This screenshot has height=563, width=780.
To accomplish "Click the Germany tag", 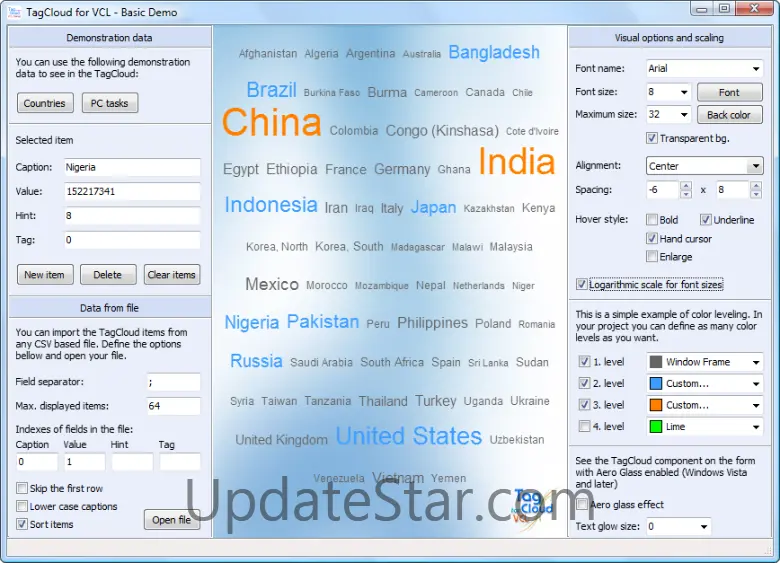I will click(402, 170).
